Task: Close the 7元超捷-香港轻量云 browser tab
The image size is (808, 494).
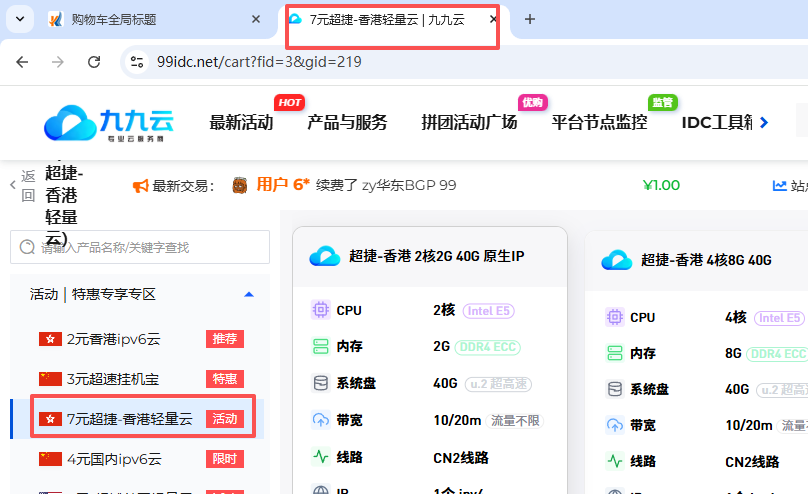Action: [493, 19]
